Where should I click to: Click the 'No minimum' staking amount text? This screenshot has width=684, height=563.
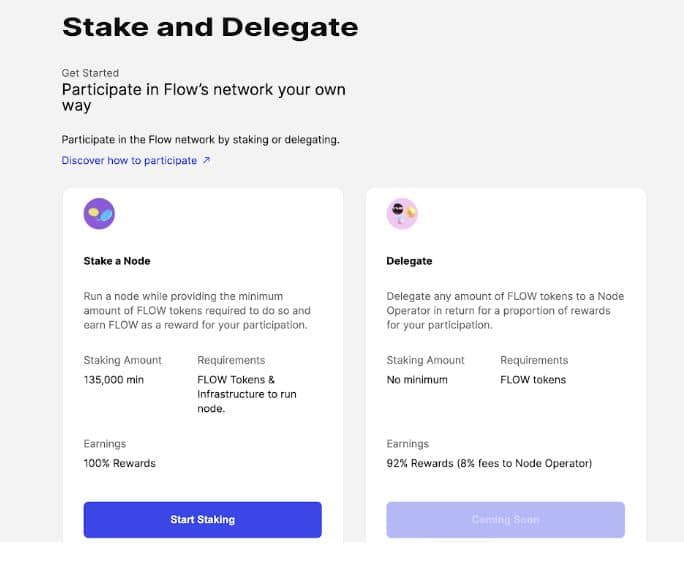[417, 380]
